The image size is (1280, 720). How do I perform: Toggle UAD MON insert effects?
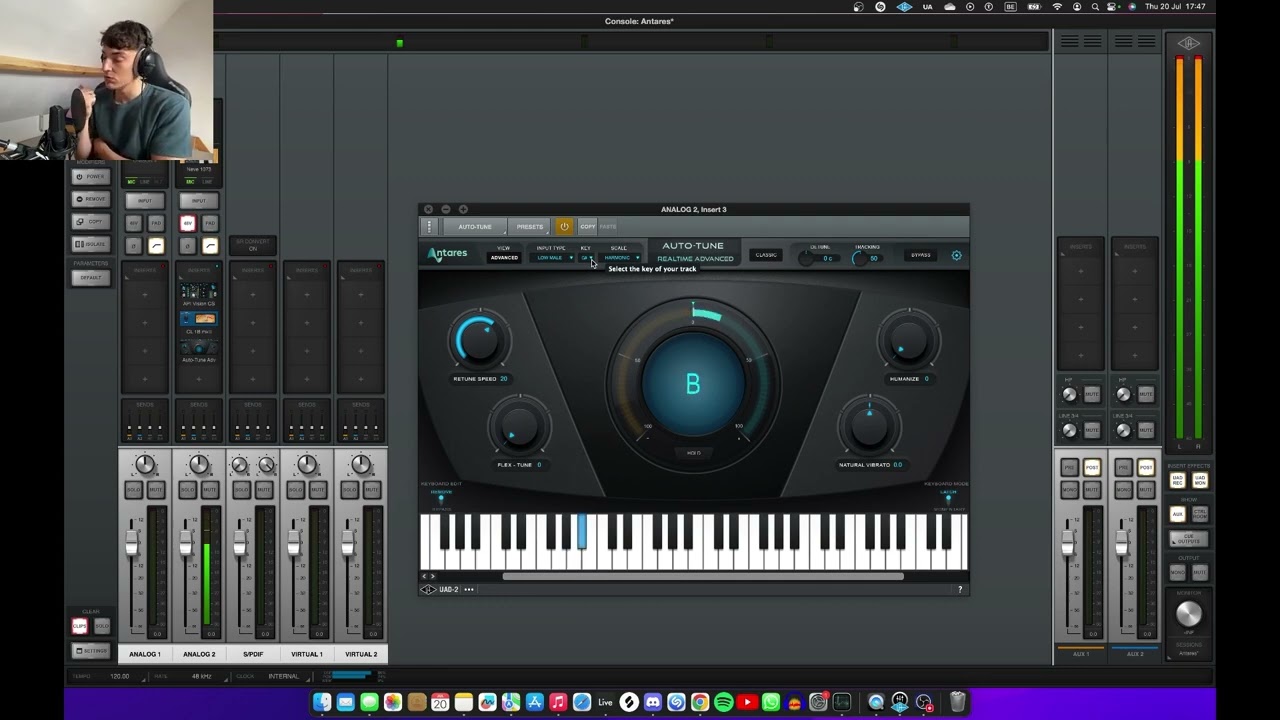click(x=1200, y=480)
